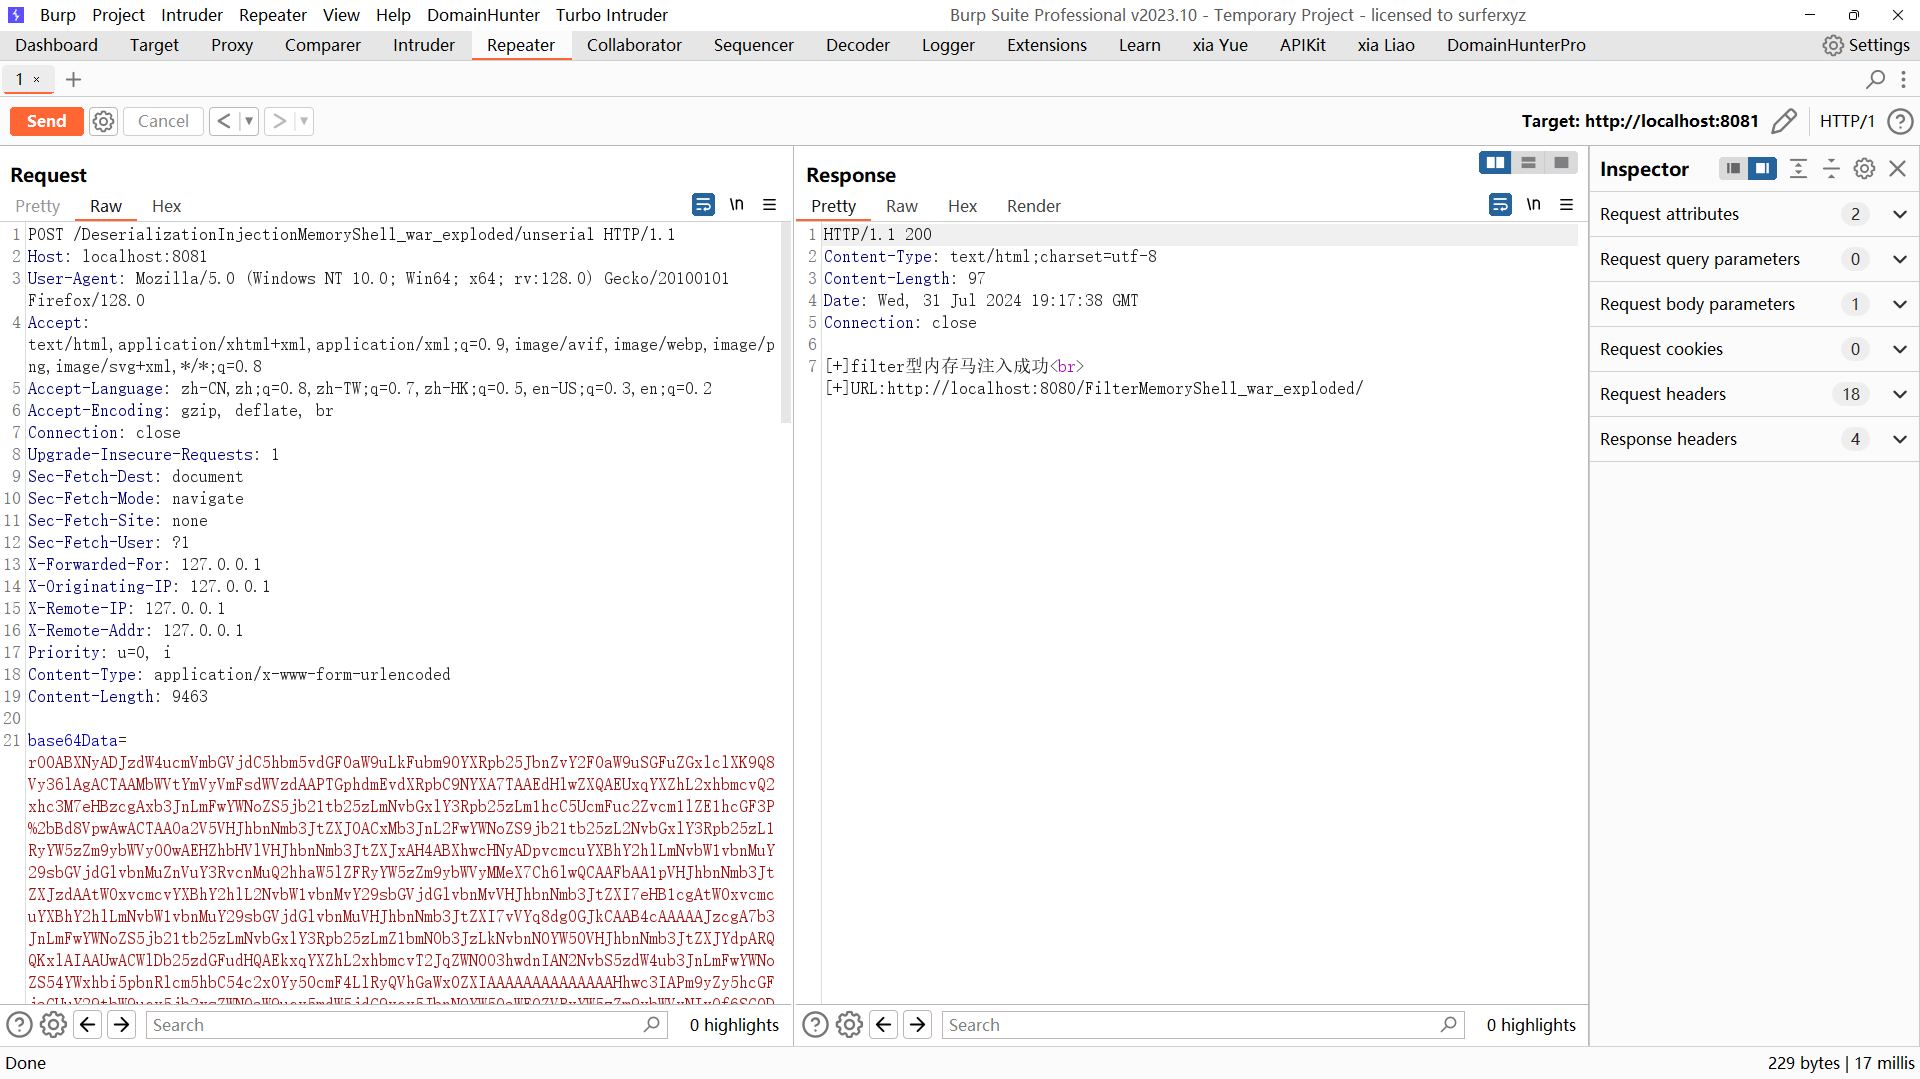This screenshot has width=1920, height=1079.
Task: Jump to next request search match
Action: pos(122,1024)
